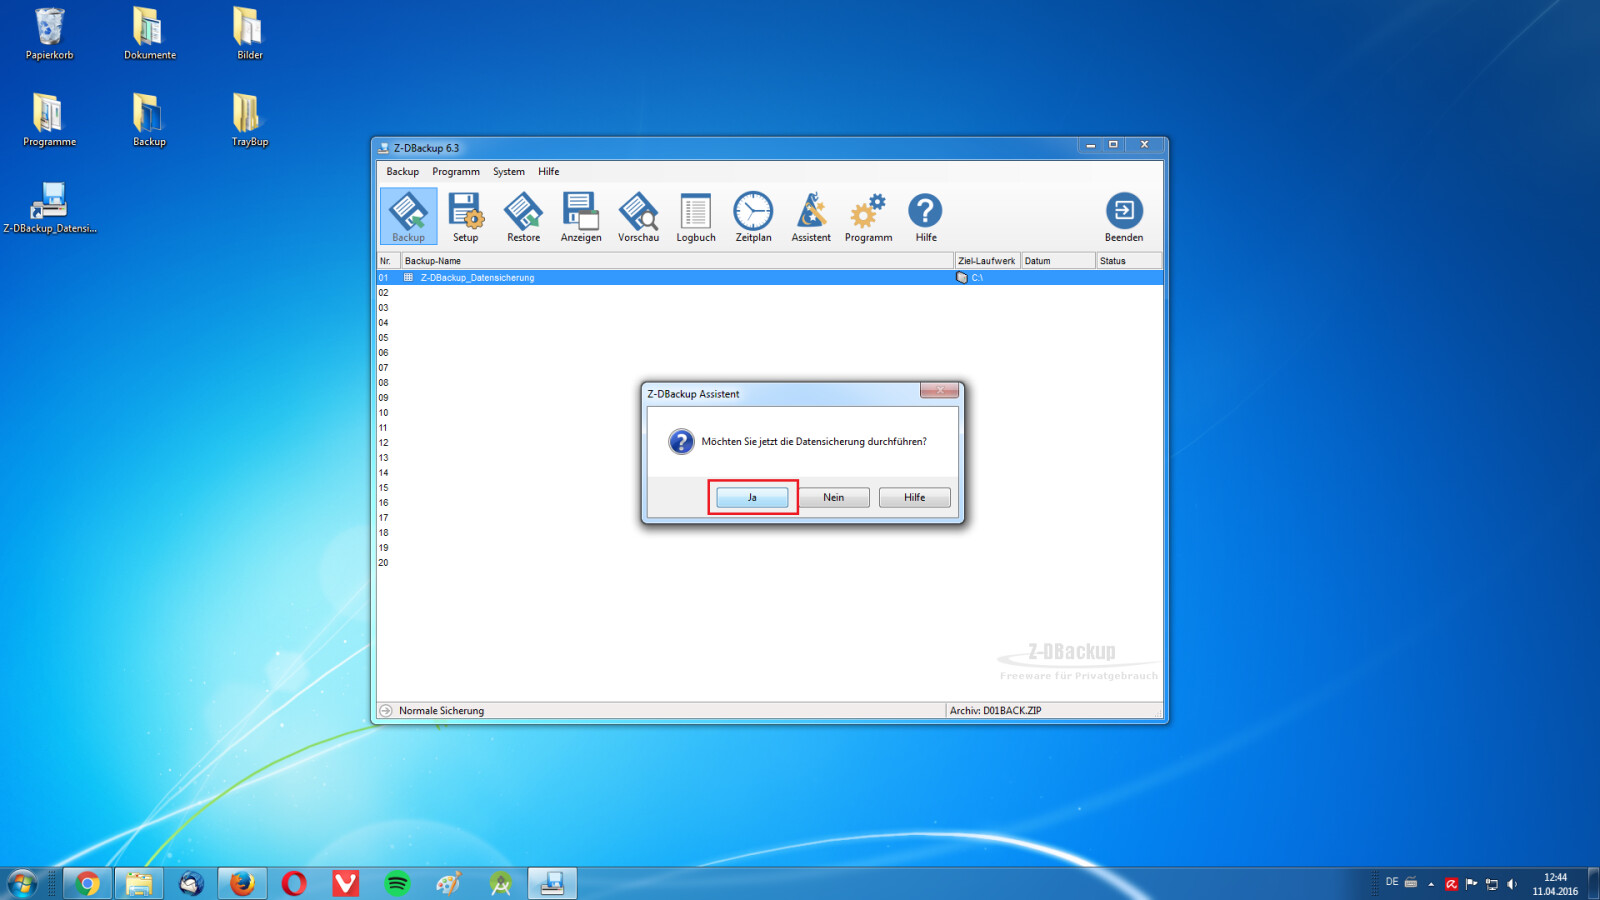
Task: Click the Normale Sicherung status bar entry
Action: pyautogui.click(x=441, y=711)
